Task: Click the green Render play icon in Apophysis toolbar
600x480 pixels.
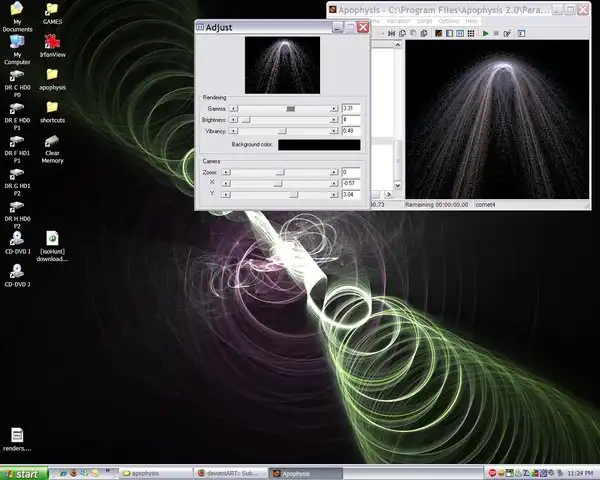Action: coord(485,33)
